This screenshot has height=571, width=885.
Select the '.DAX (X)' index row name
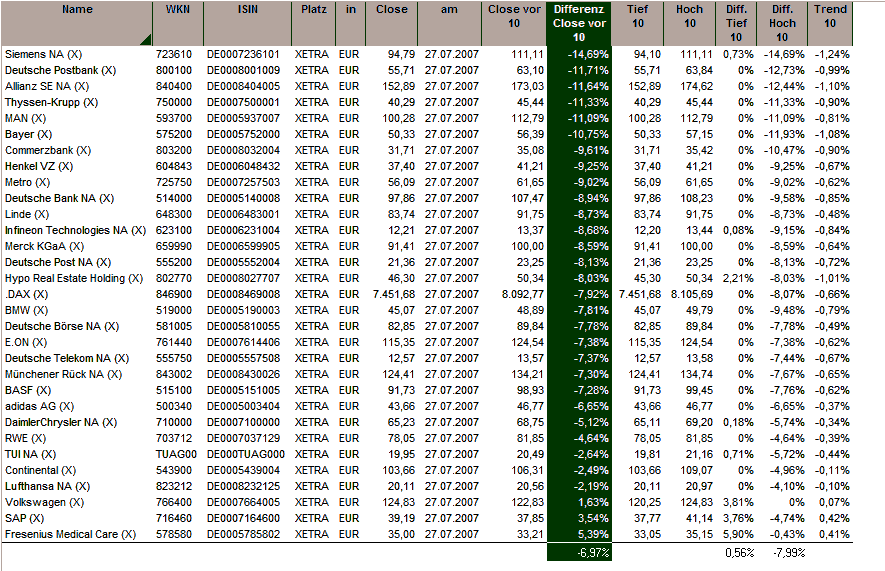click(x=26, y=294)
